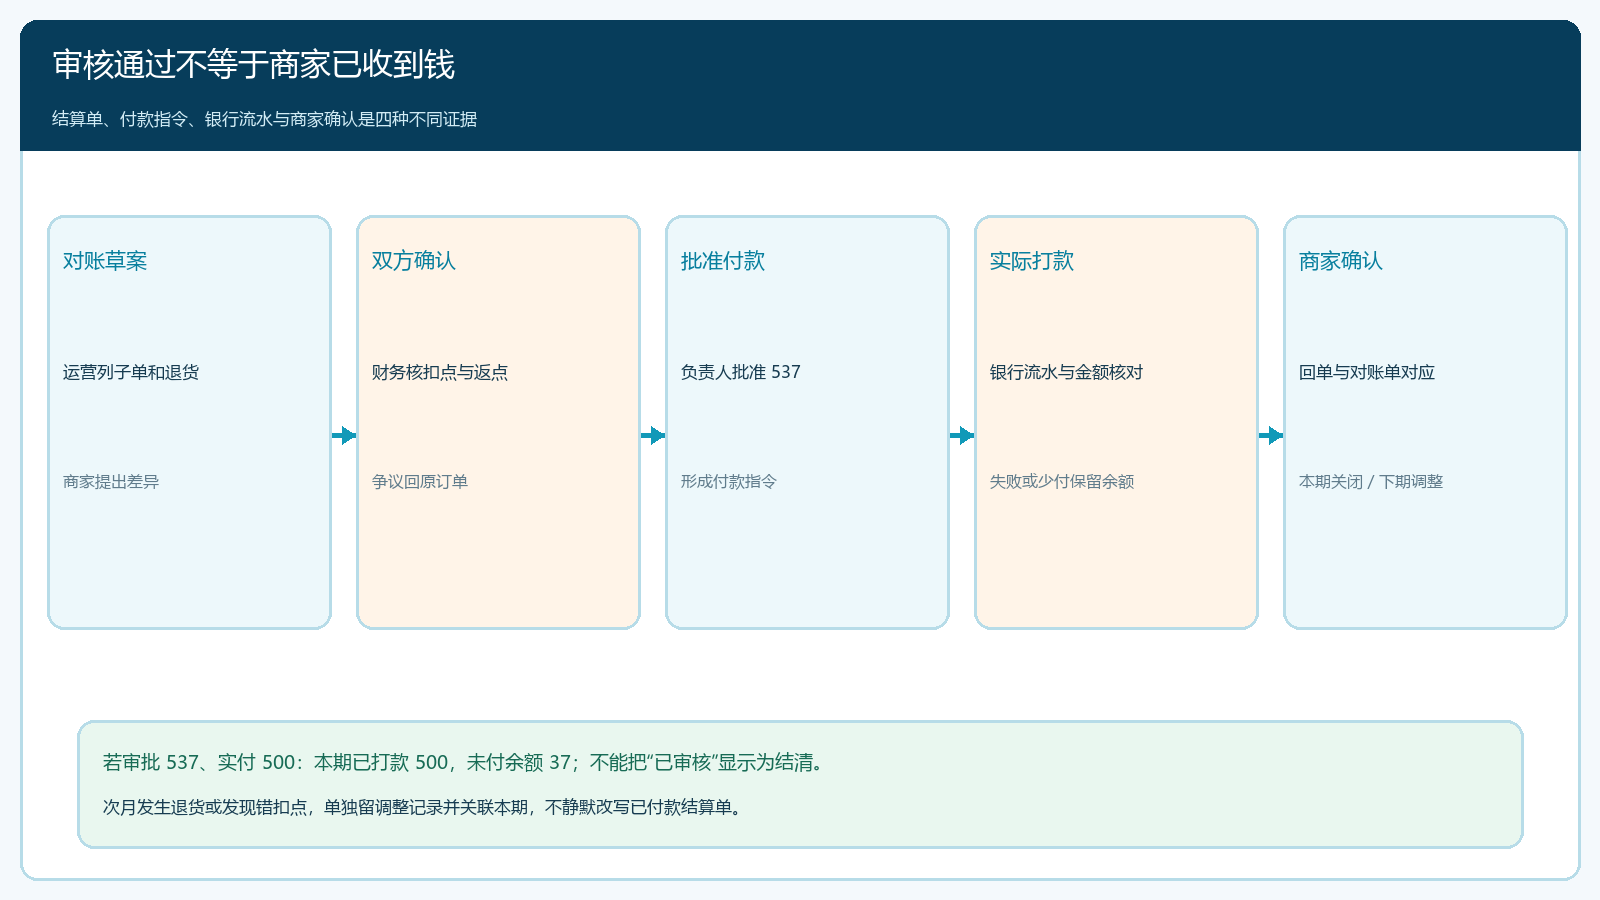Click the text 商家提出差异
The width and height of the screenshot is (1600, 900).
111,481
